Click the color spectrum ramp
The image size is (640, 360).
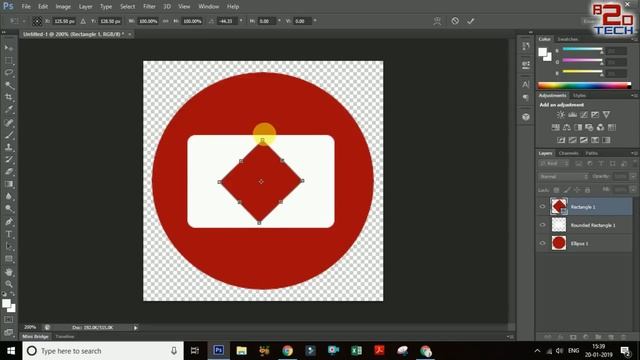tap(584, 85)
